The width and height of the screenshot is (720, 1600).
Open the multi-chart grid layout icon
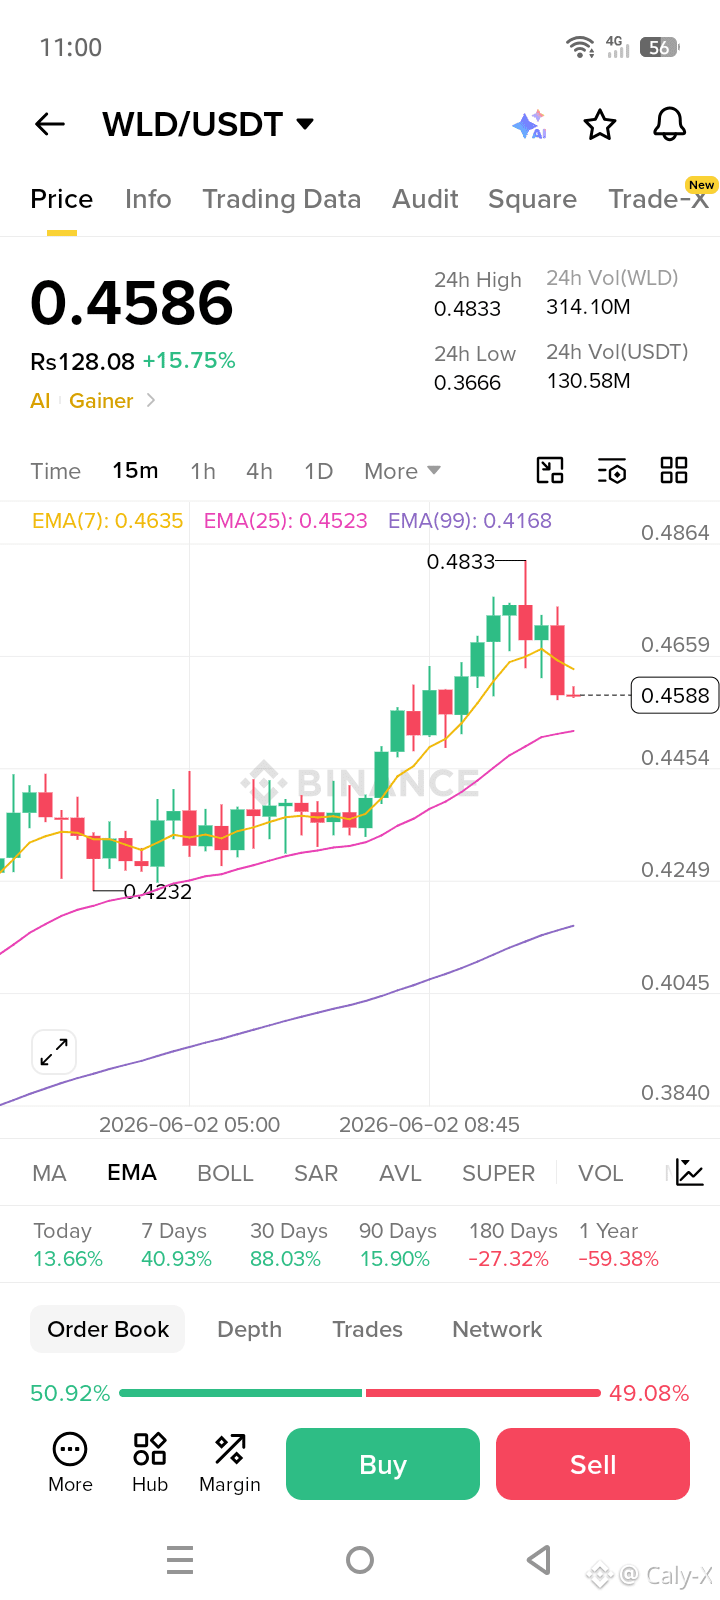(x=674, y=470)
